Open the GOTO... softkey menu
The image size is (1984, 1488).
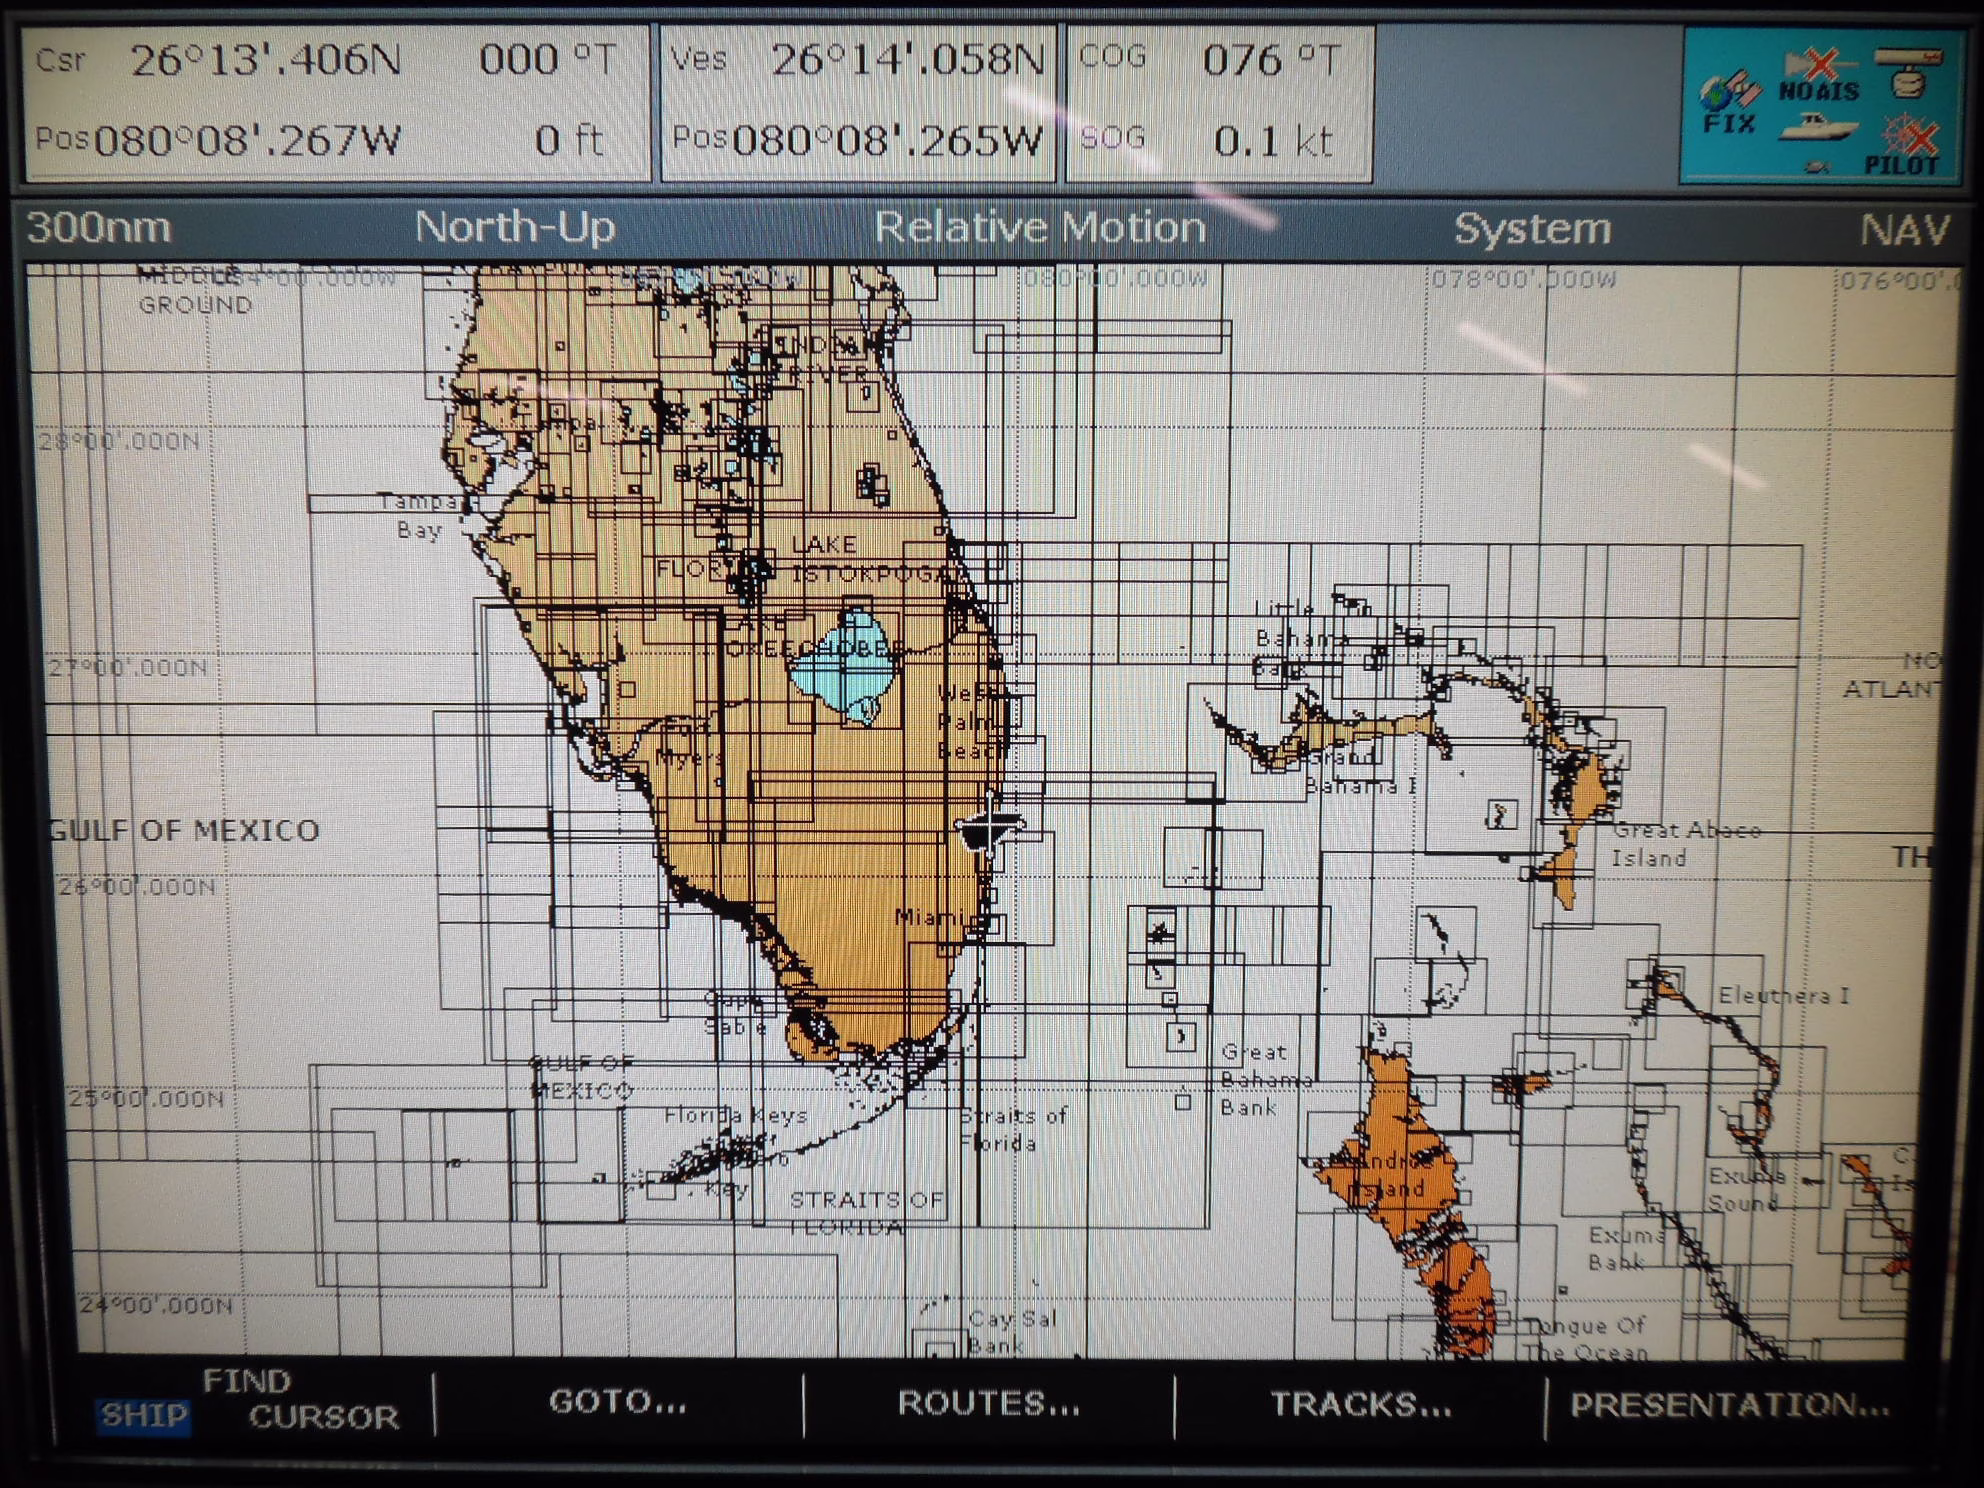pyautogui.click(x=618, y=1402)
